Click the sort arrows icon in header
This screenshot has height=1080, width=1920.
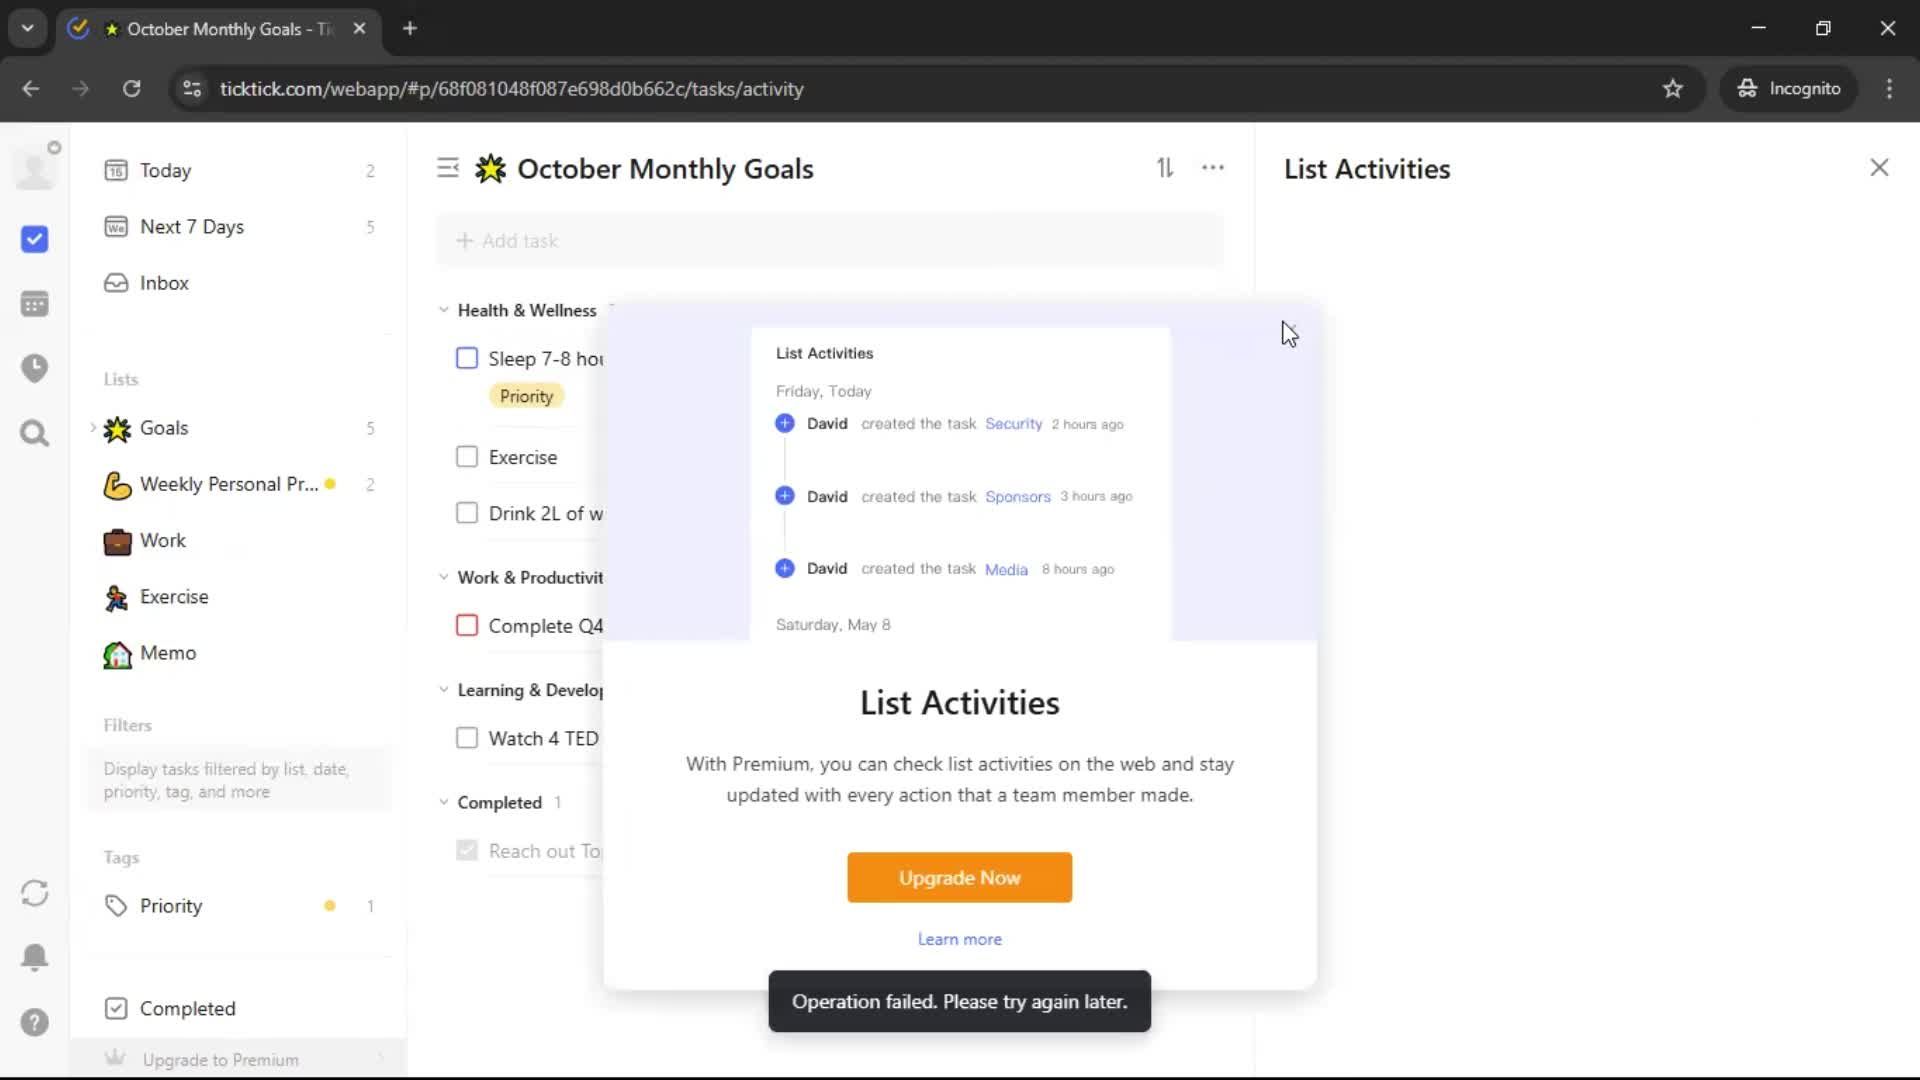pyautogui.click(x=1165, y=168)
